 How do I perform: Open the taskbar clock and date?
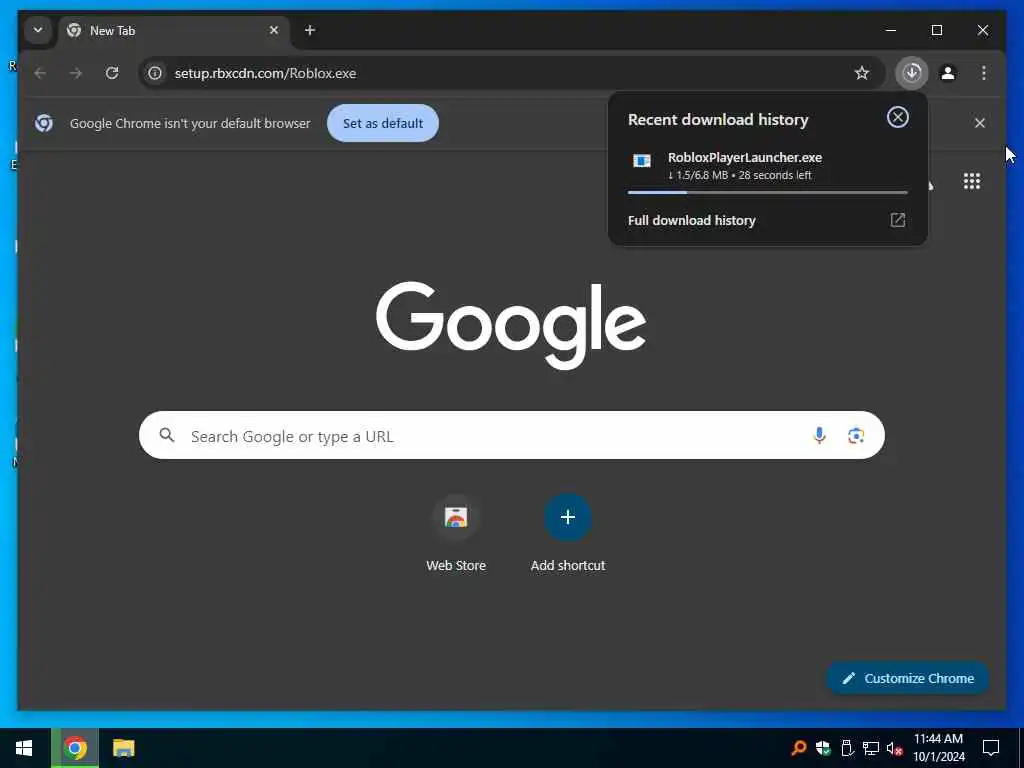point(938,748)
